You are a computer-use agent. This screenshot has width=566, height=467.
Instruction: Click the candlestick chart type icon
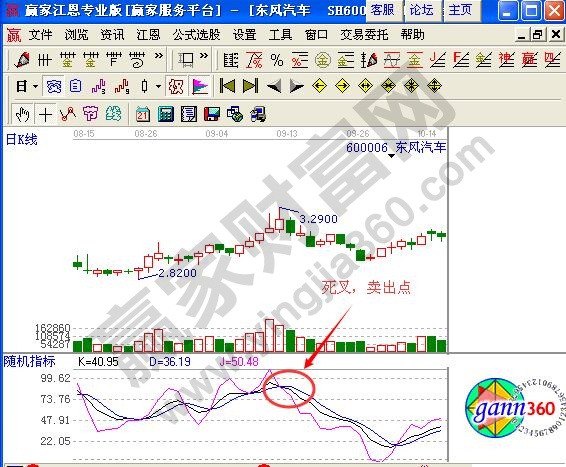(144, 86)
